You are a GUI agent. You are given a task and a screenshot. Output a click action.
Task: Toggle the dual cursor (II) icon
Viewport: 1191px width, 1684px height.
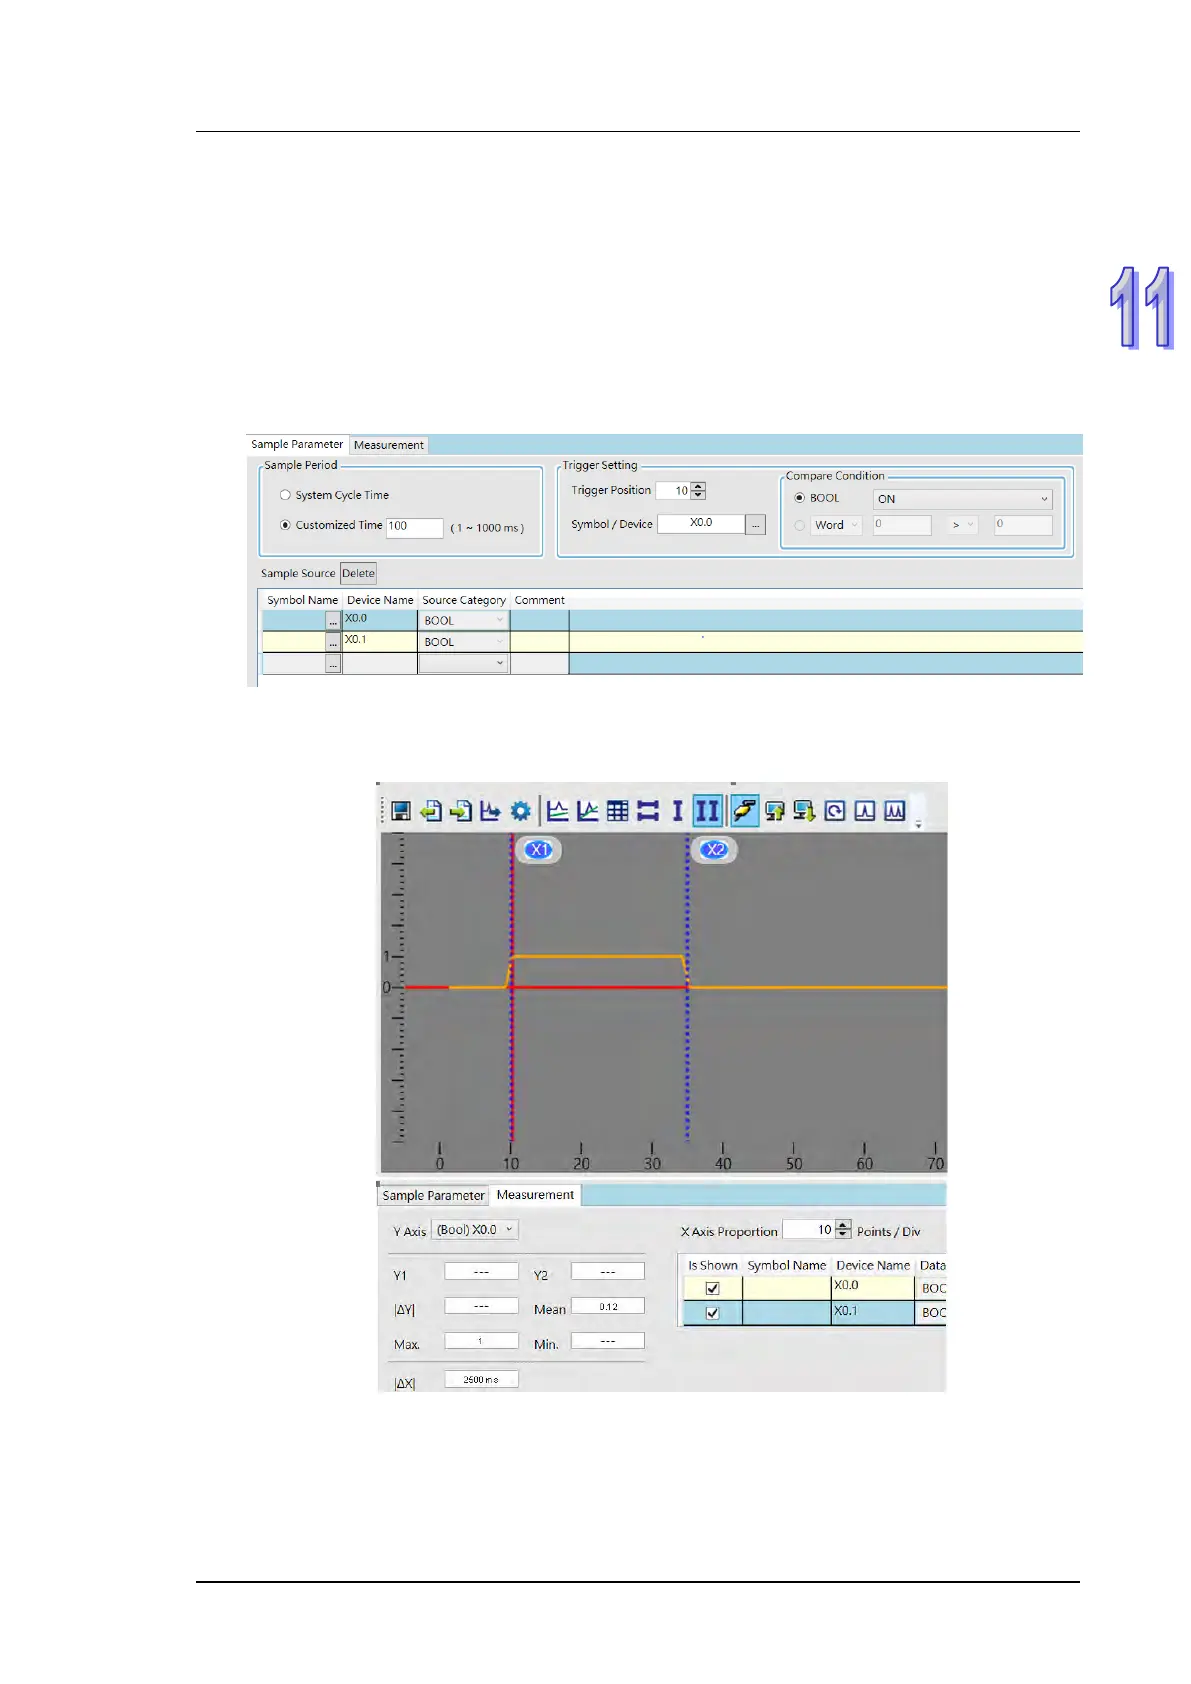pyautogui.click(x=707, y=811)
